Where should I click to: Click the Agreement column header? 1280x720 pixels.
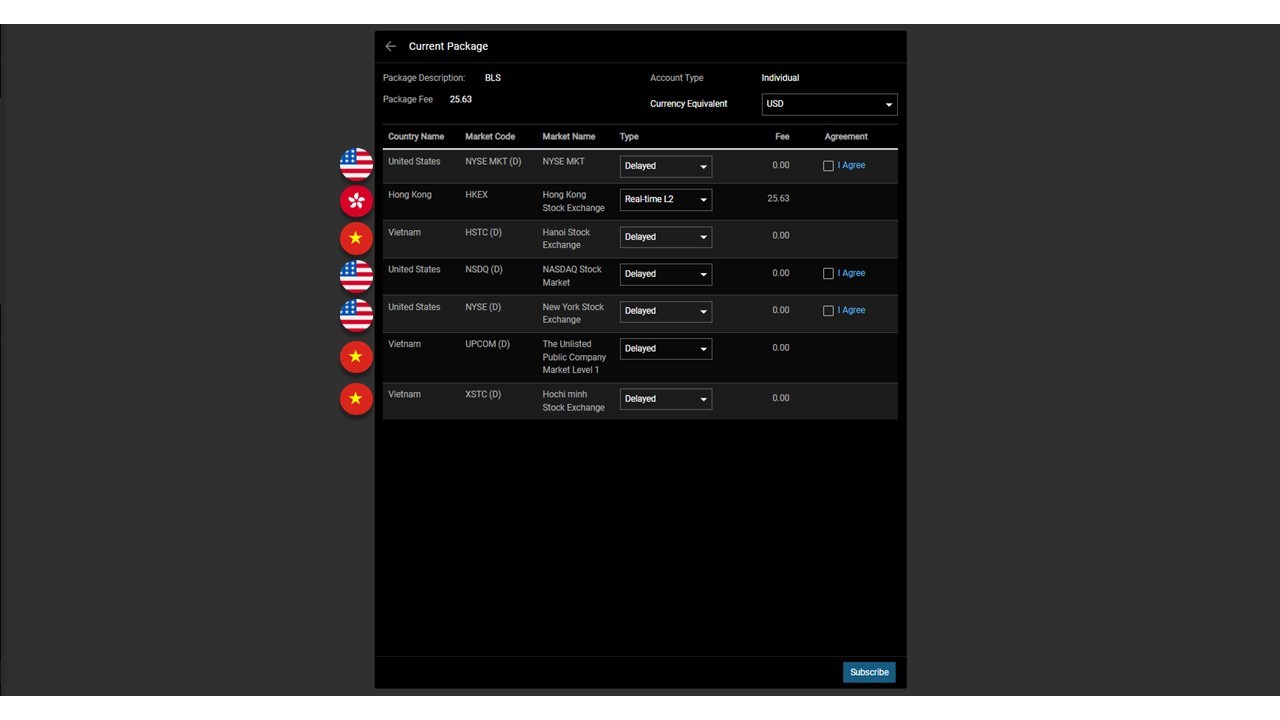pyautogui.click(x=846, y=137)
